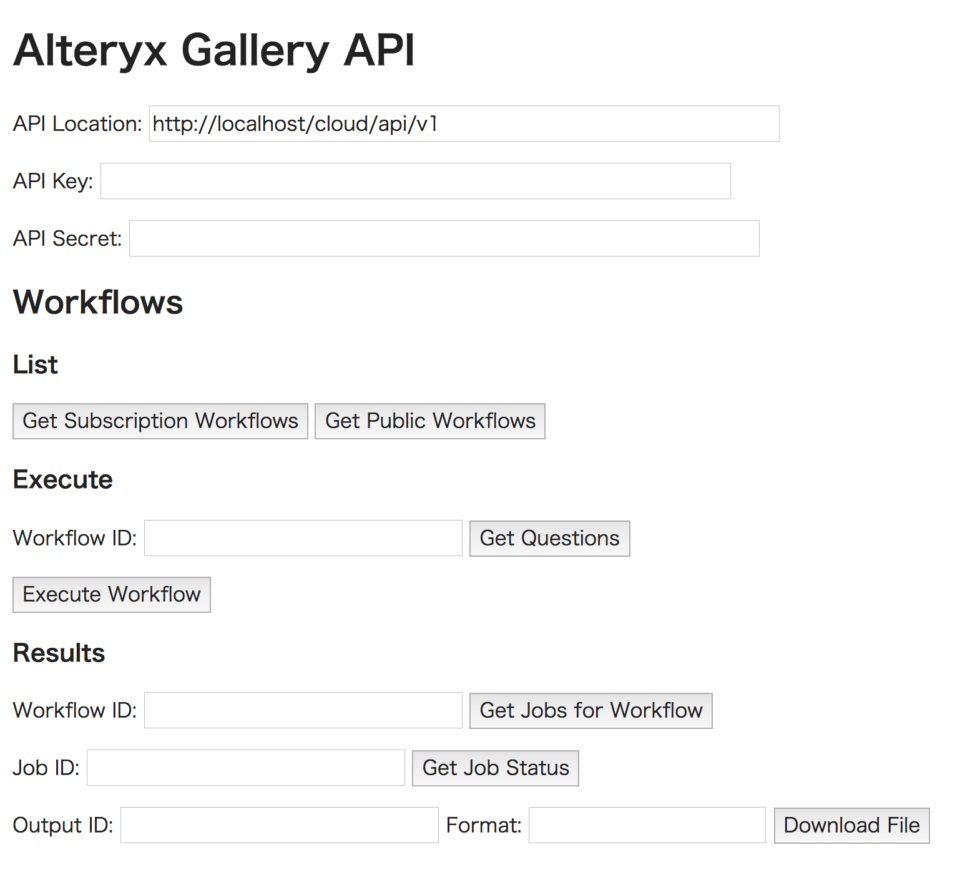
Task: Click inside the Output ID field
Action: [x=279, y=824]
